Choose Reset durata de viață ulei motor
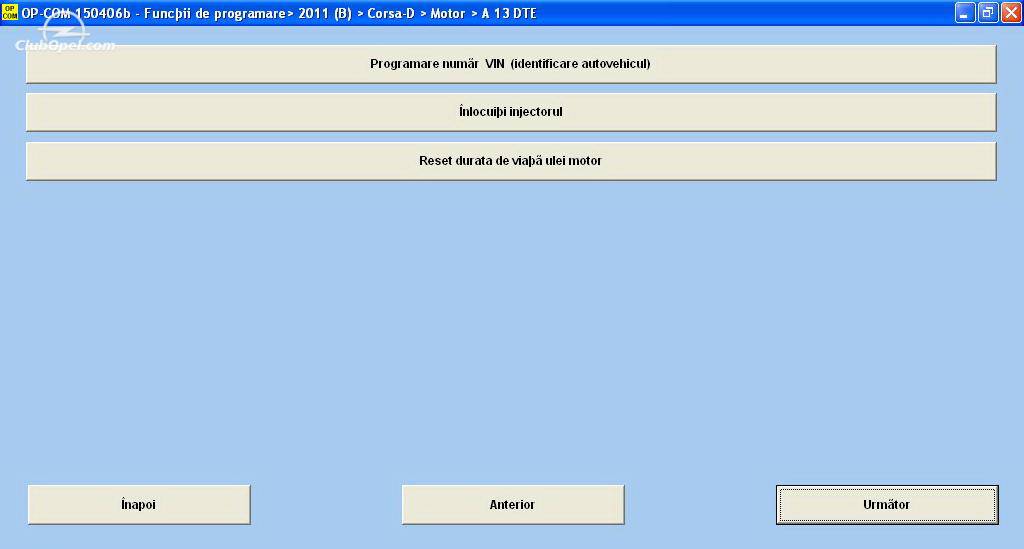The image size is (1024, 549). point(511,161)
